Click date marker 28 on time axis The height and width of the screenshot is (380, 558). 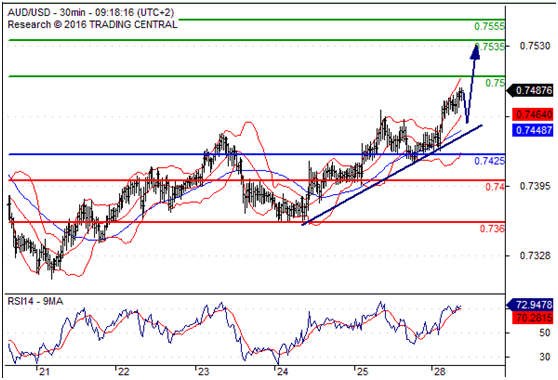tap(440, 372)
